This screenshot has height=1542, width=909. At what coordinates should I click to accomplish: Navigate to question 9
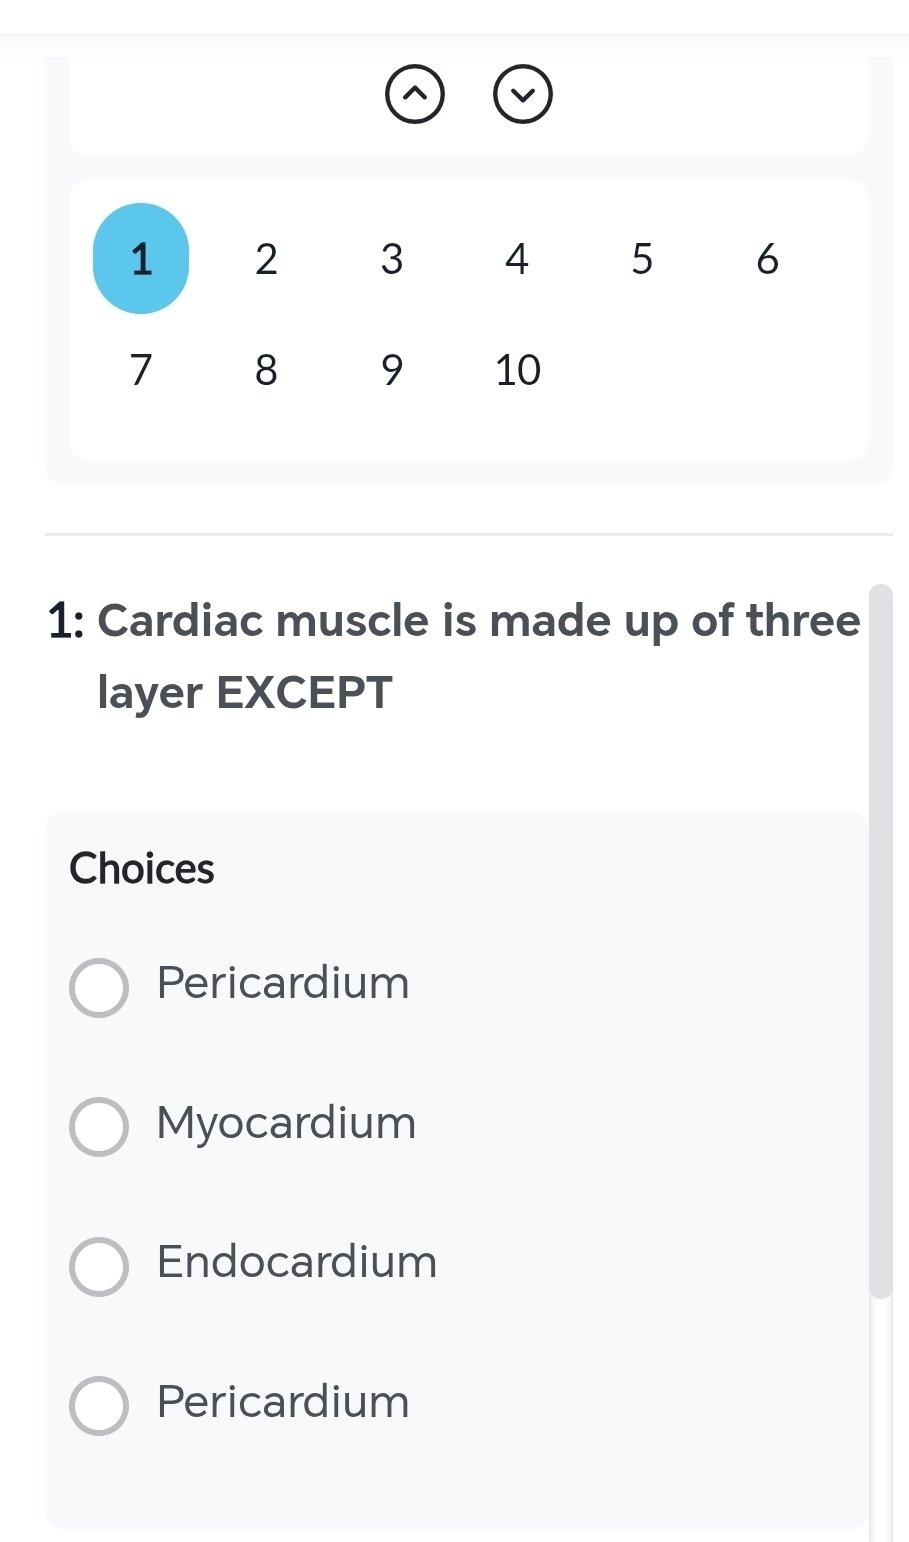pos(391,369)
